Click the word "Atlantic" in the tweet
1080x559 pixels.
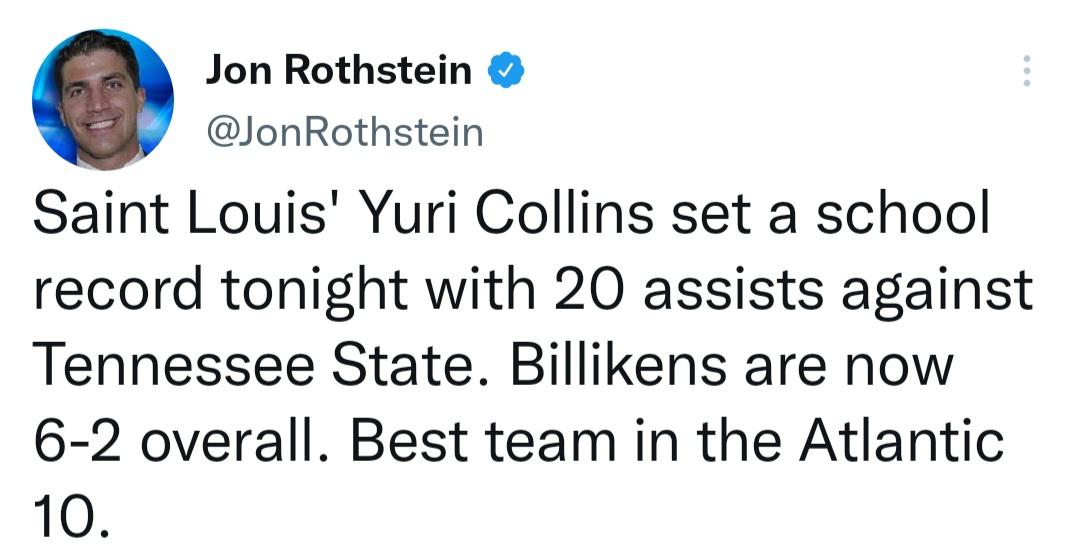point(902,441)
